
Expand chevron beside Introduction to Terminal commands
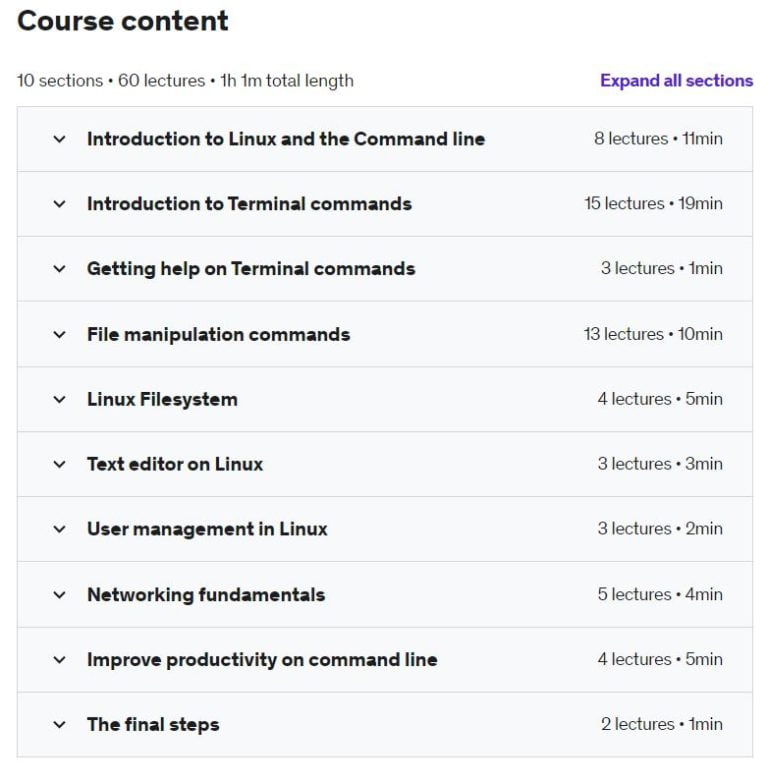click(59, 204)
